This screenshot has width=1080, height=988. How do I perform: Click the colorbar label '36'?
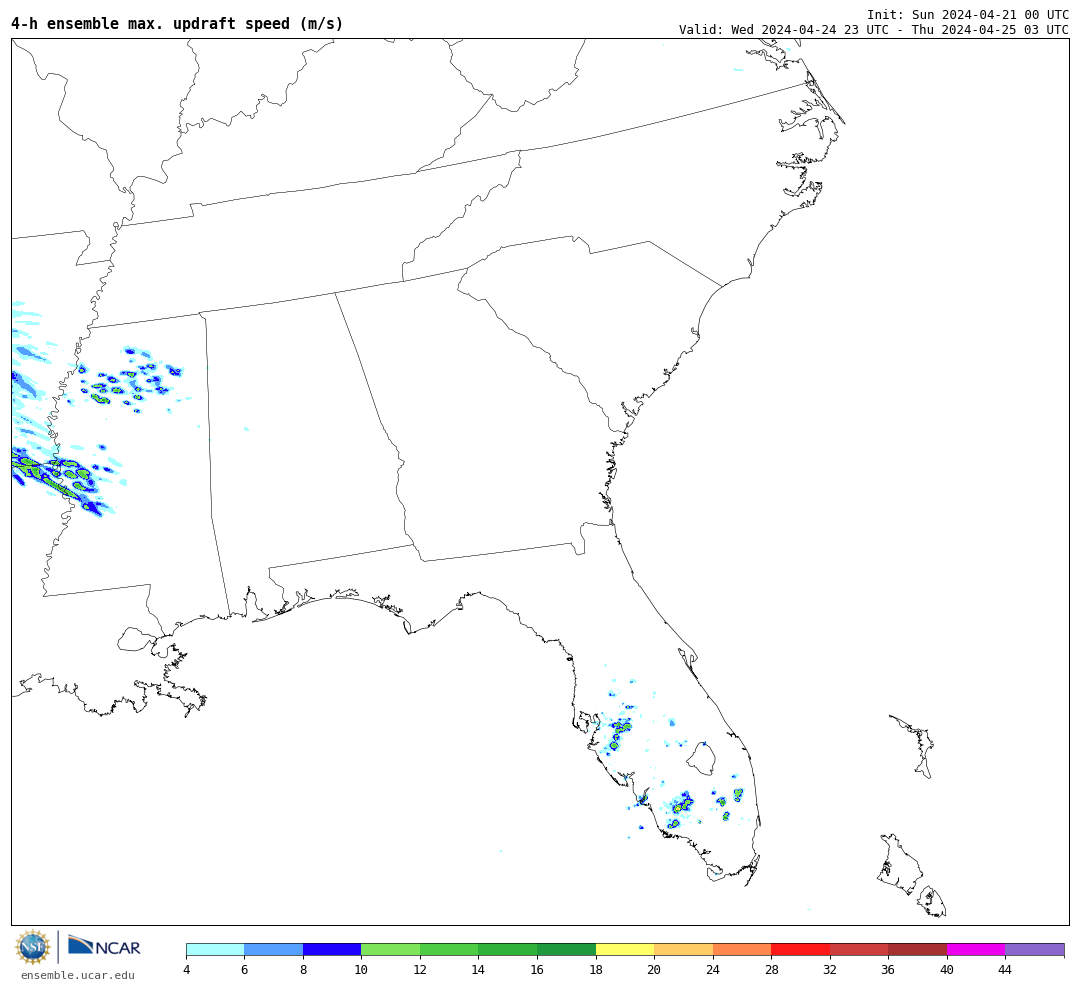888,969
